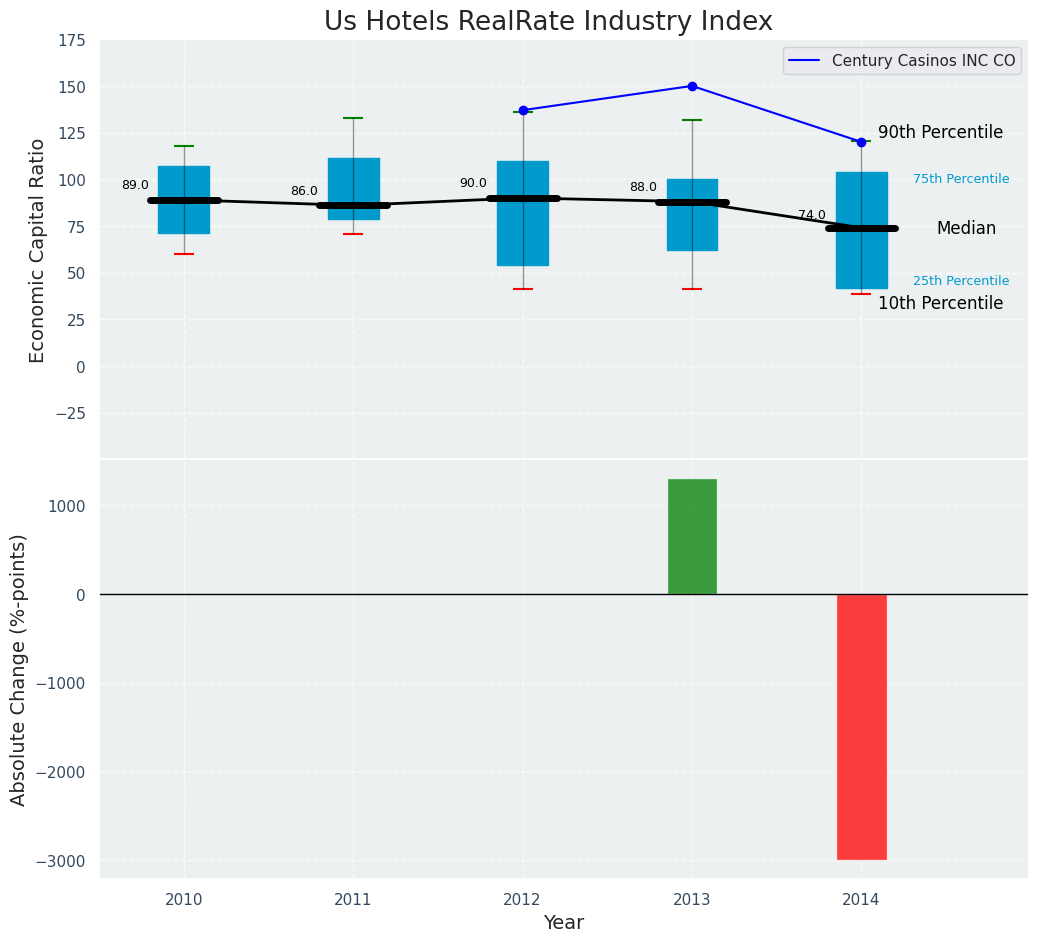Screen dimensions: 1039x942
Task: Select the Economic Capital Ratio axis label
Action: coord(38,250)
